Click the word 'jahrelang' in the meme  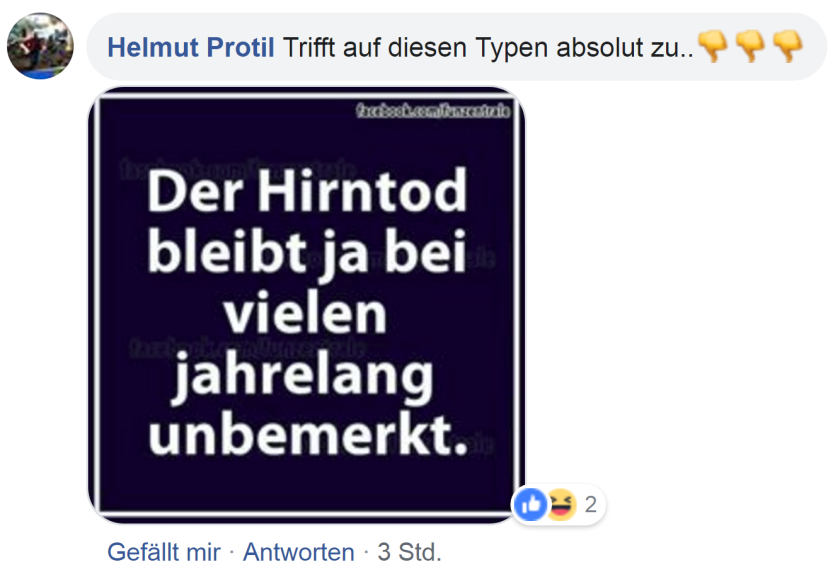(303, 376)
